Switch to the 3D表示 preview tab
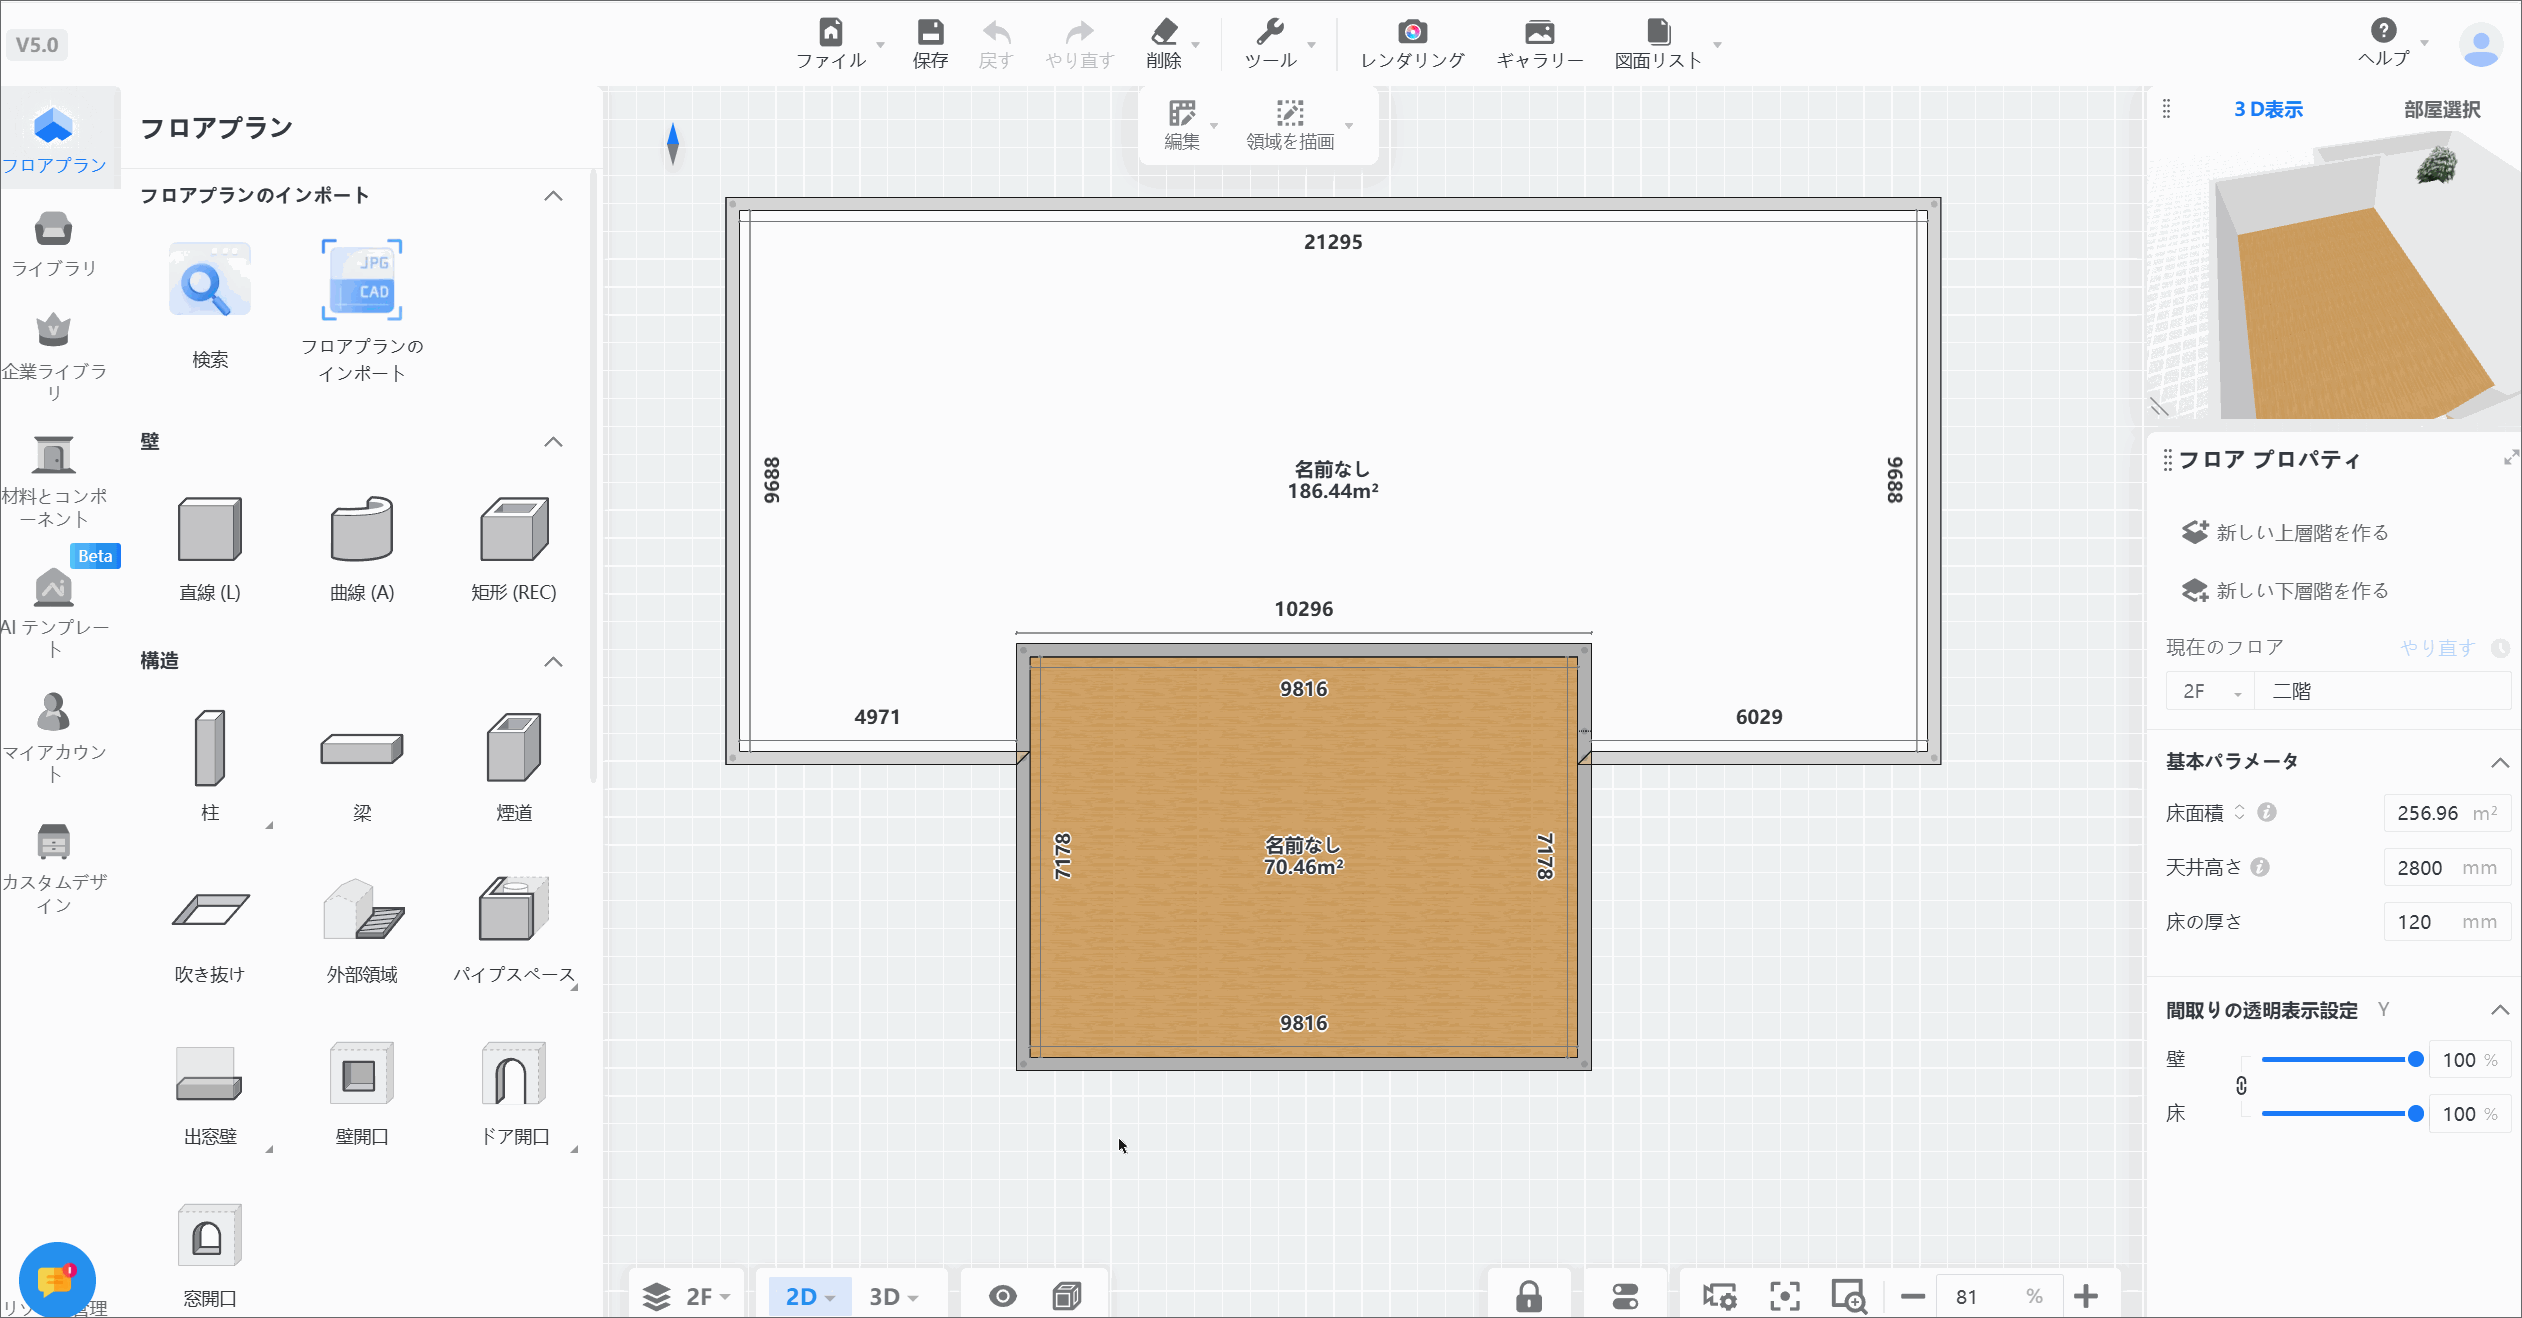This screenshot has width=2522, height=1318. click(x=2268, y=110)
